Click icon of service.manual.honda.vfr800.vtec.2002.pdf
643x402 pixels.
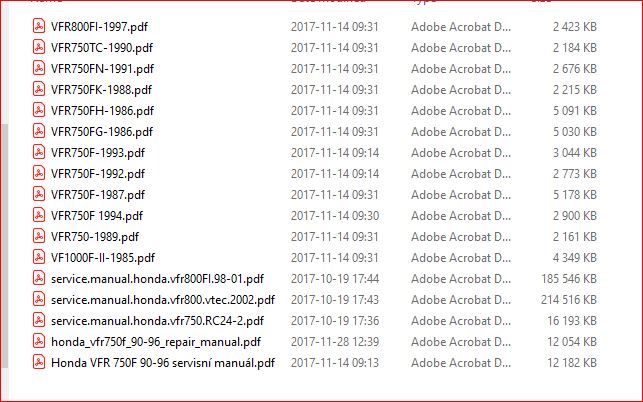click(39, 299)
